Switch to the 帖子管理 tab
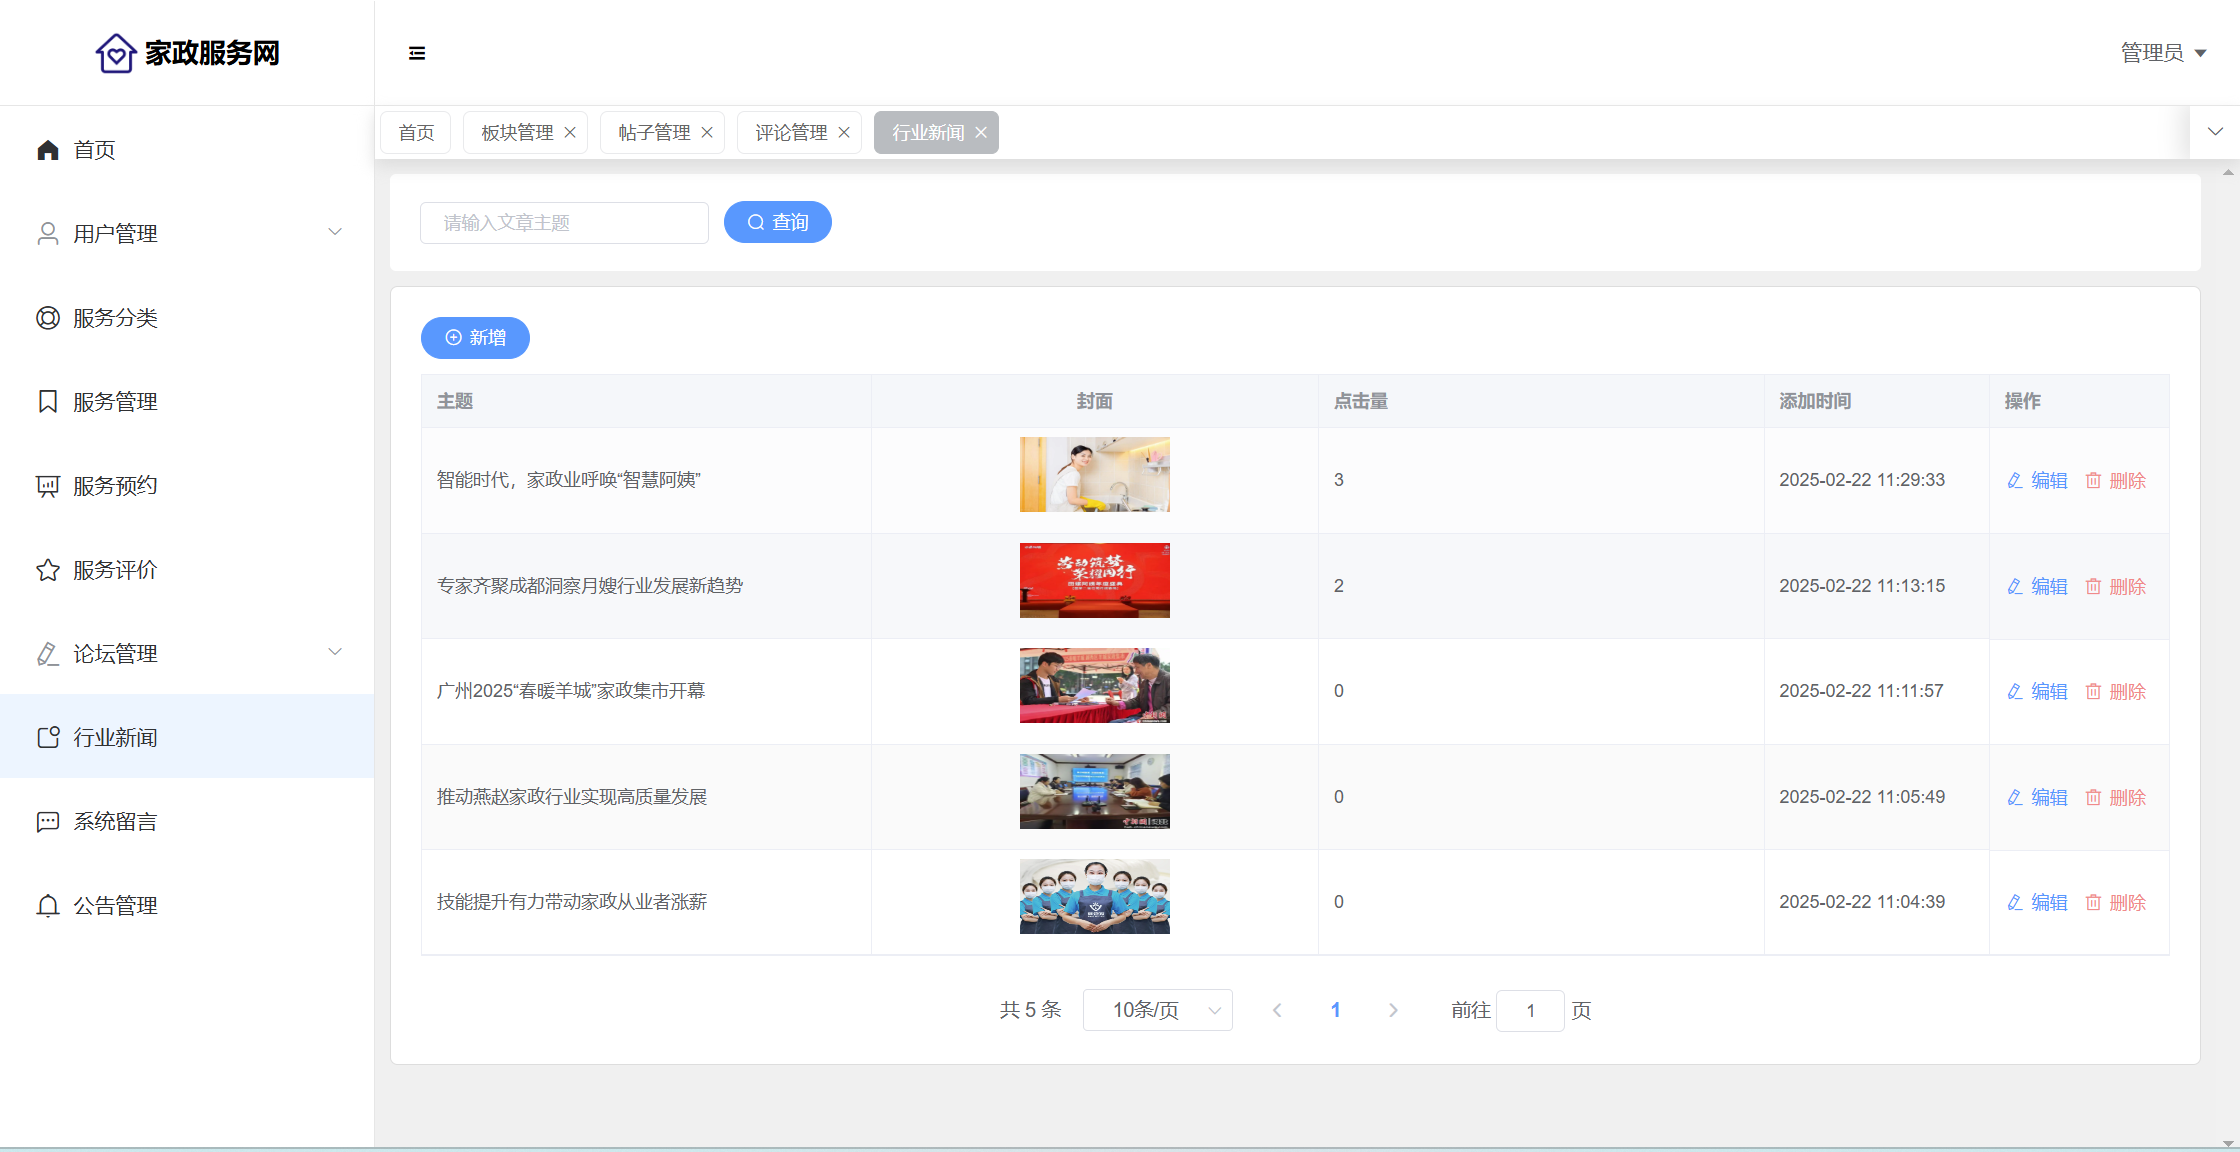 (x=654, y=133)
